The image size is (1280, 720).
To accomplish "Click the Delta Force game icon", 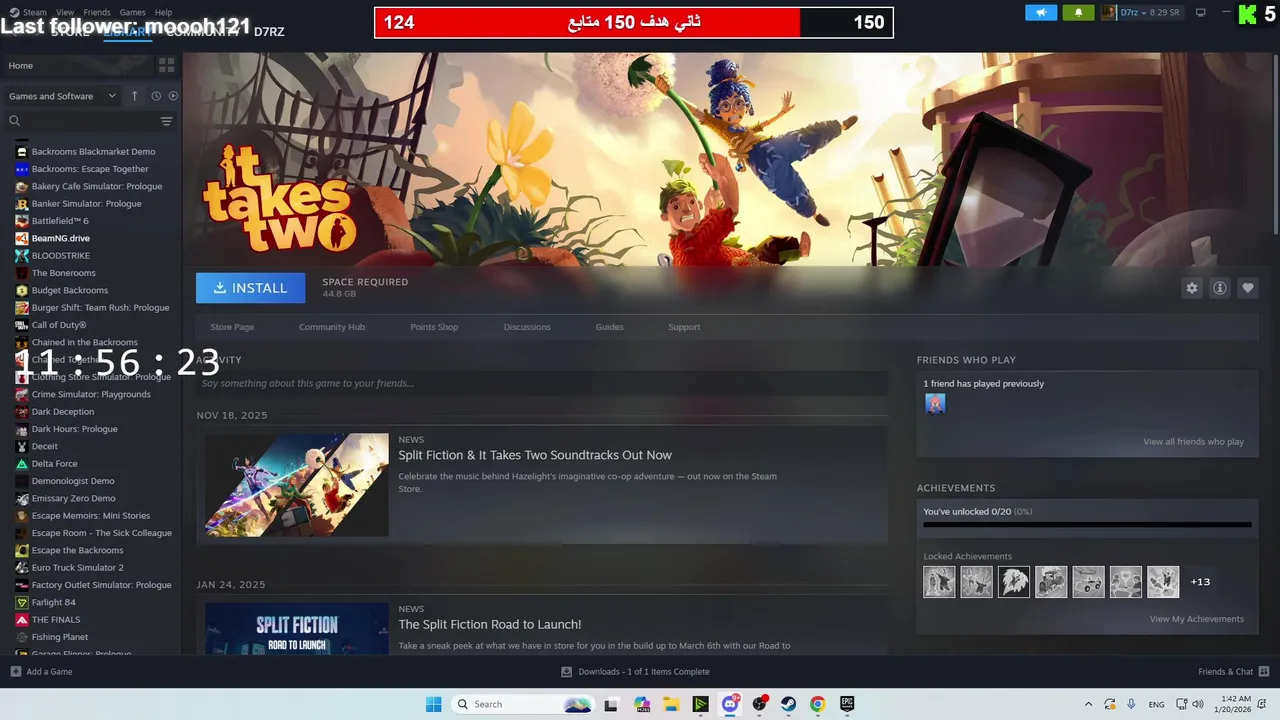I will click(22, 464).
